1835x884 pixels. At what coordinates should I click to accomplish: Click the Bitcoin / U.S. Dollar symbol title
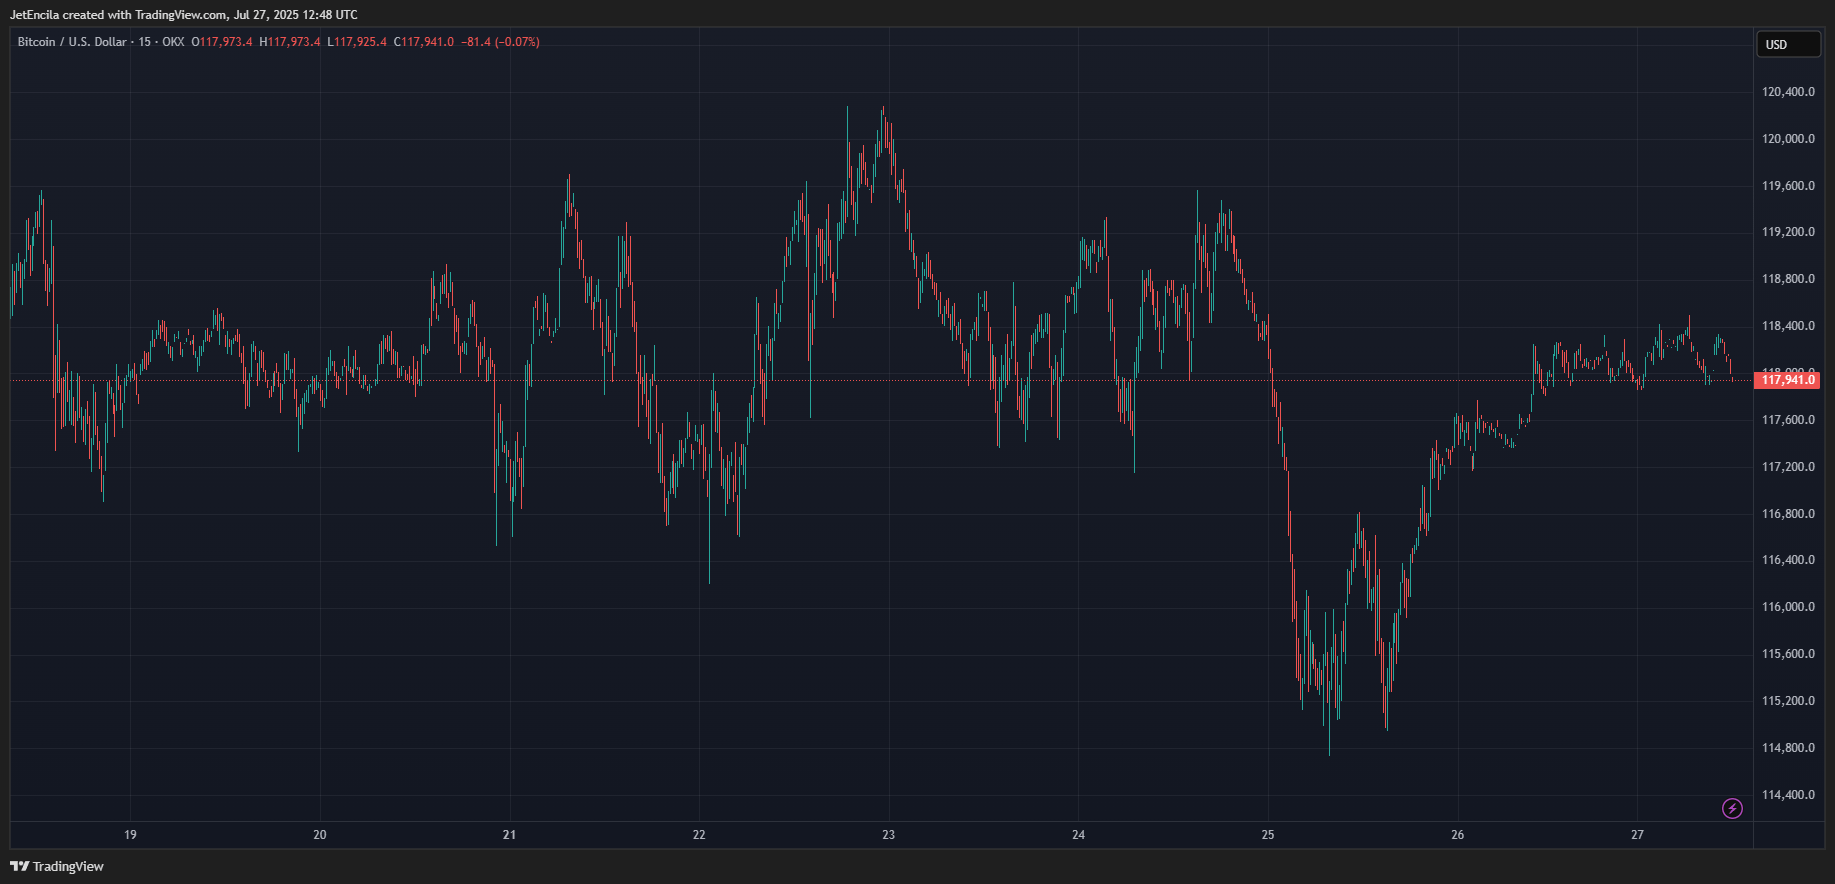point(72,42)
